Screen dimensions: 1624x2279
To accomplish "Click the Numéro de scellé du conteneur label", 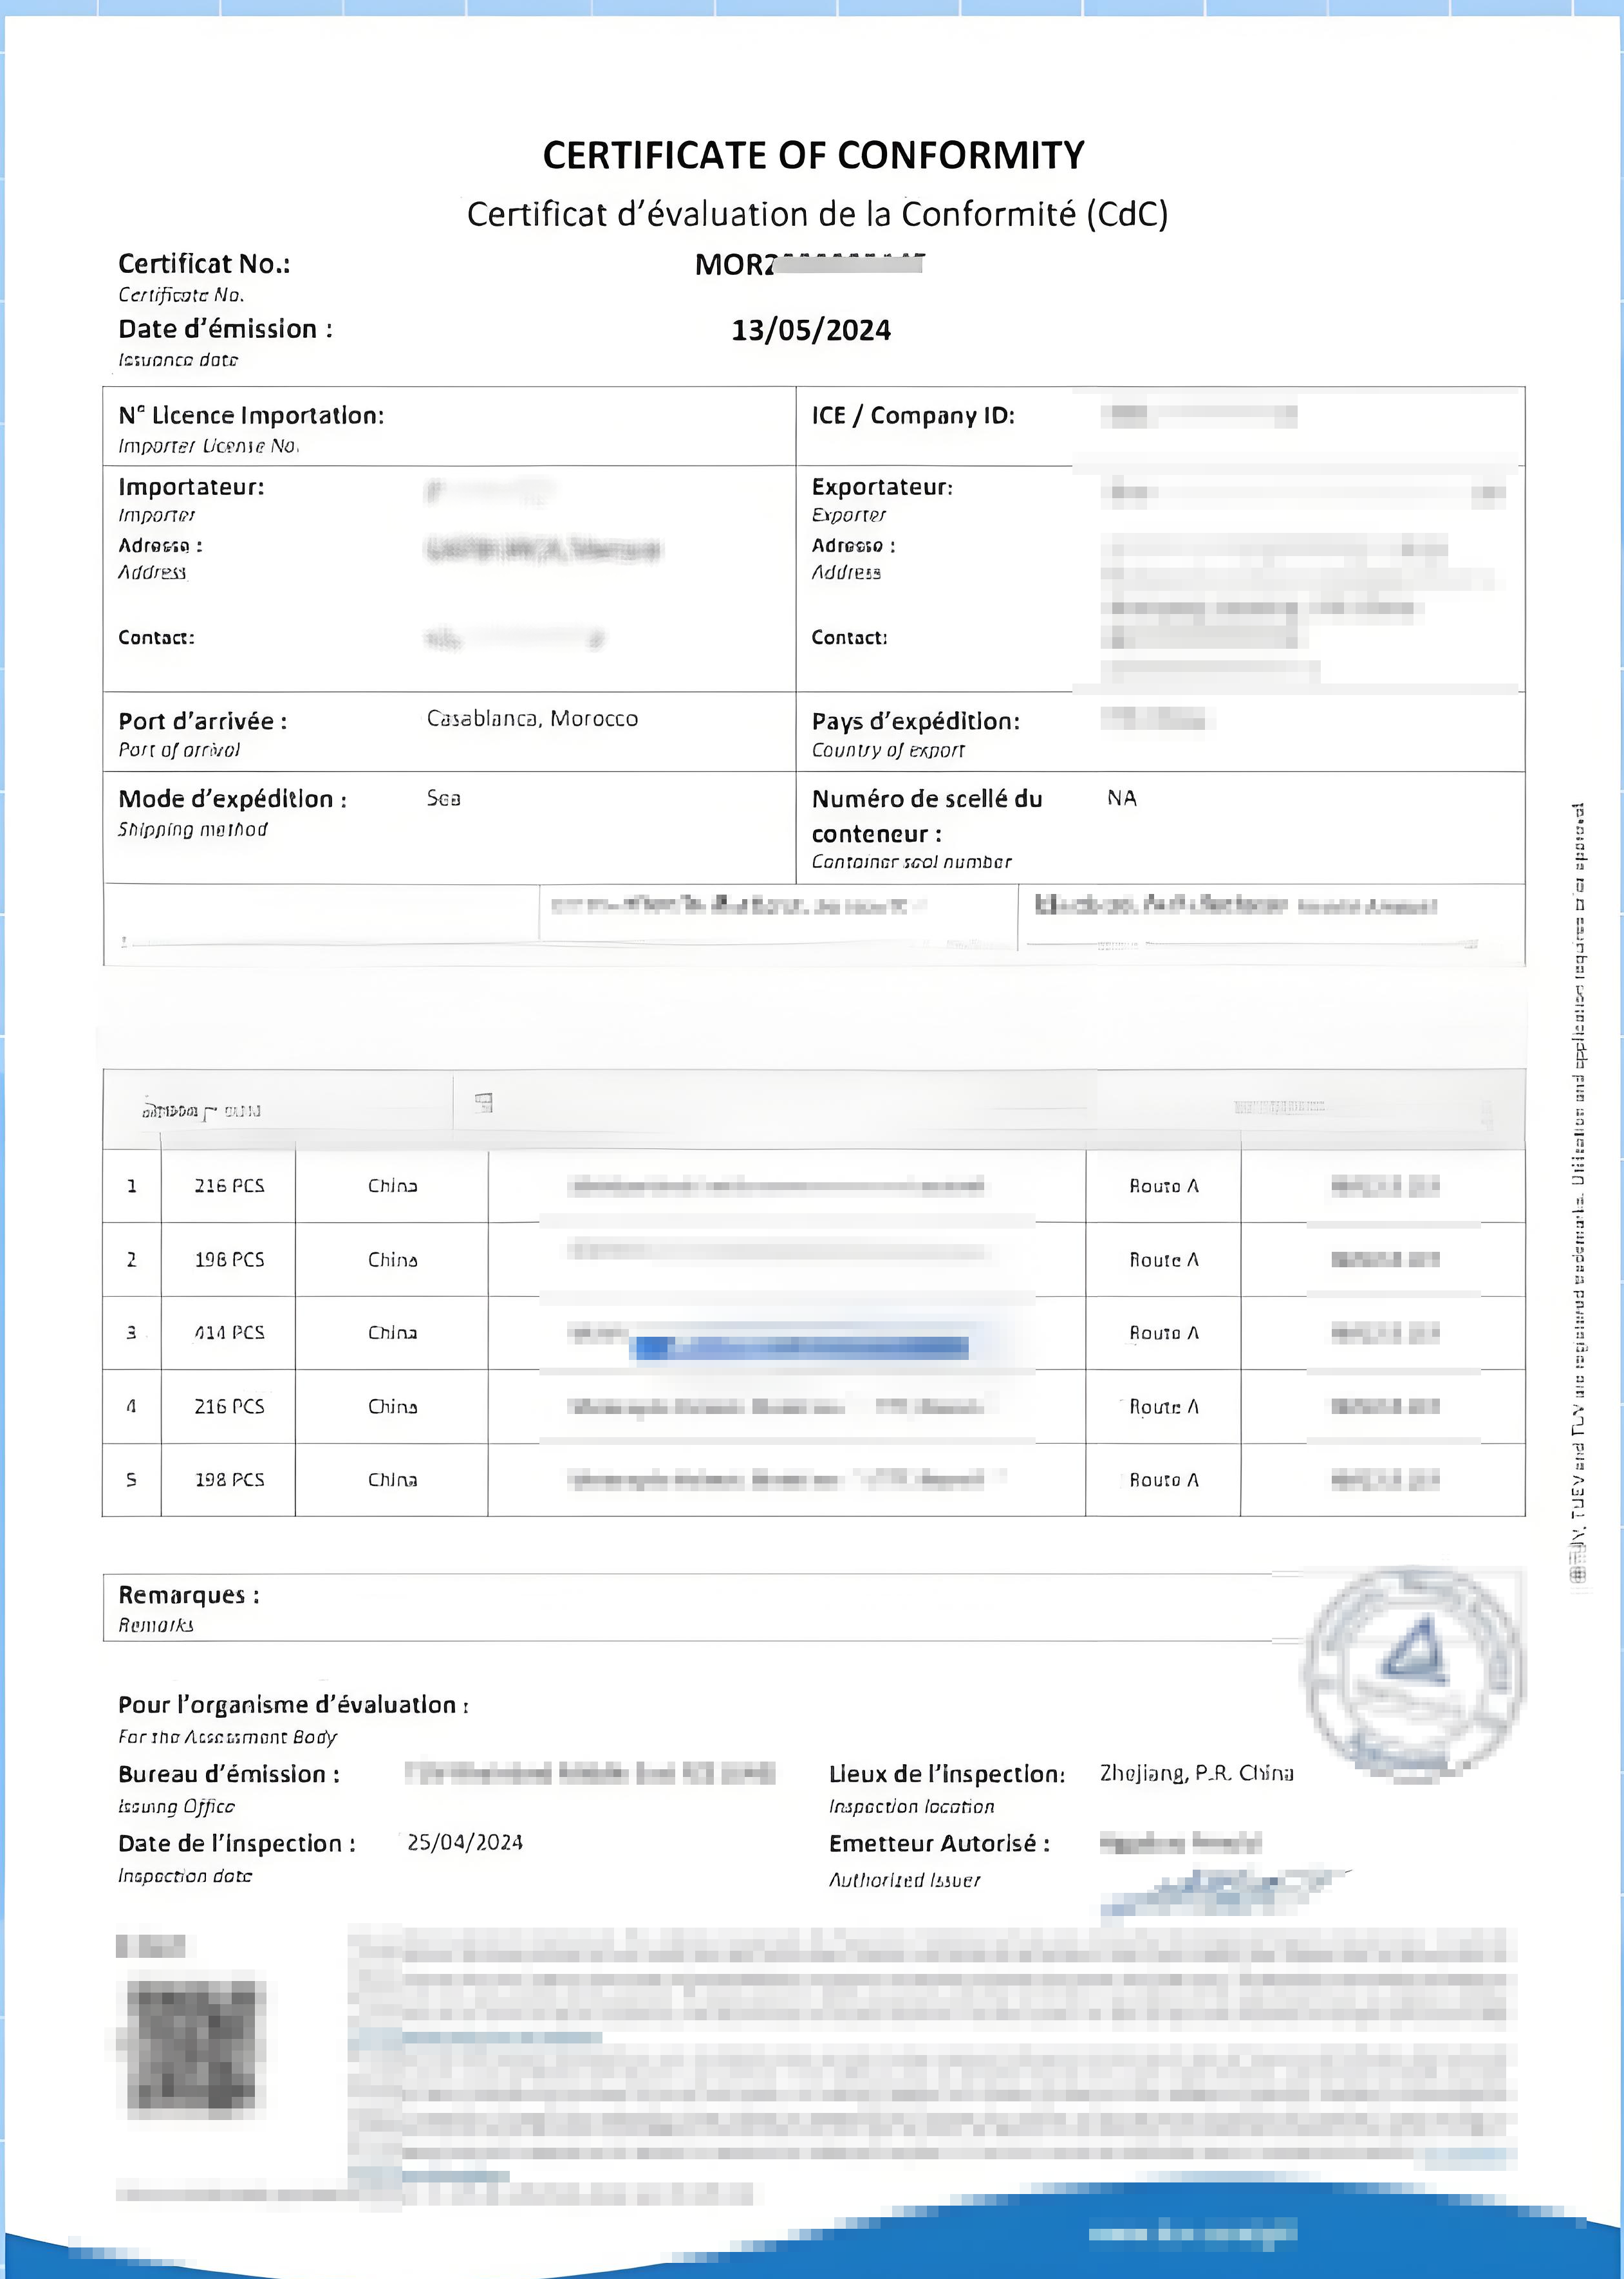I will pyautogui.click(x=927, y=816).
